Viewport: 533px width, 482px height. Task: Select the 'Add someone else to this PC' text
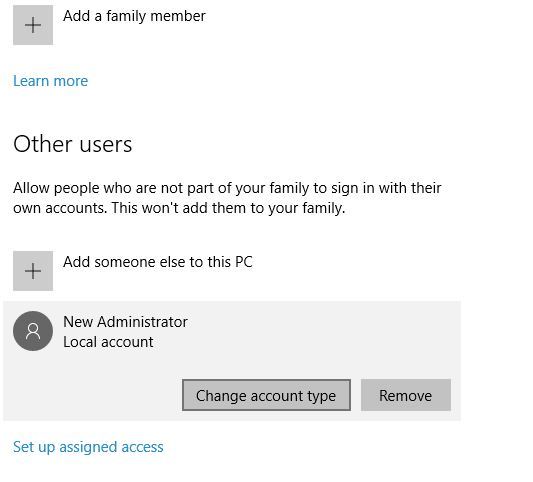coord(158,262)
